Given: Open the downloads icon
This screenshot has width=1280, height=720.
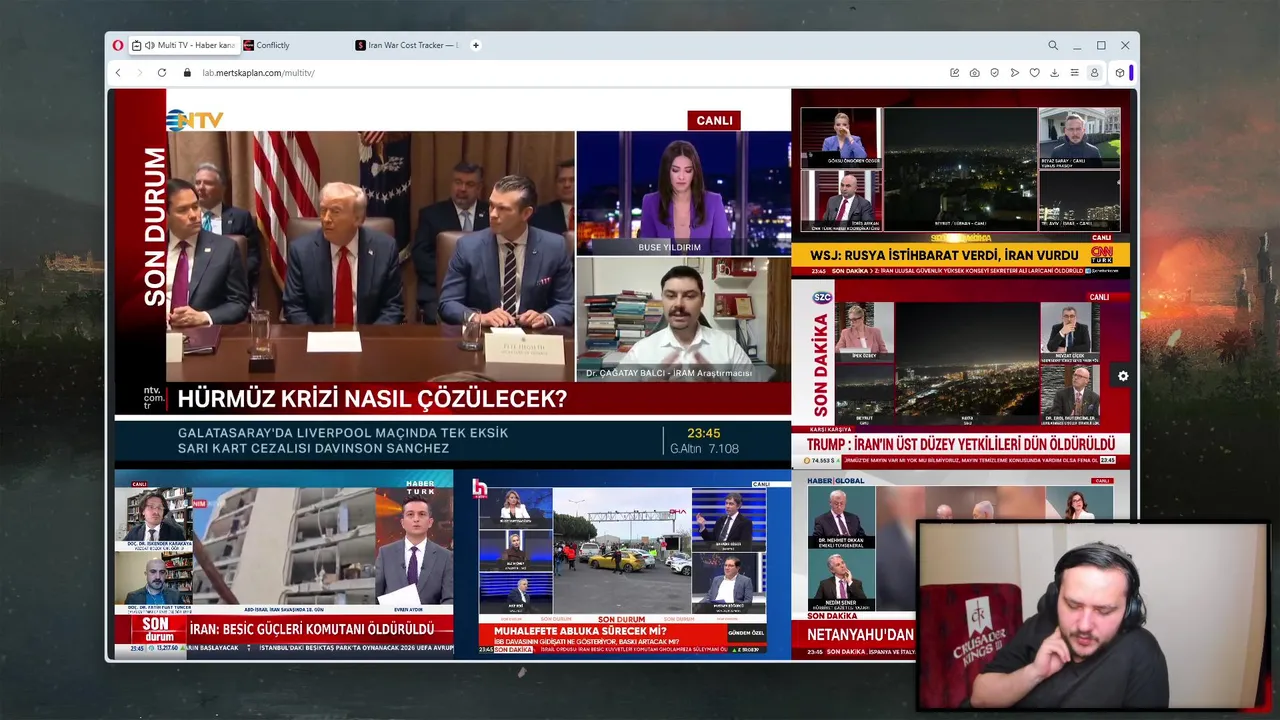Looking at the screenshot, I should point(1054,73).
